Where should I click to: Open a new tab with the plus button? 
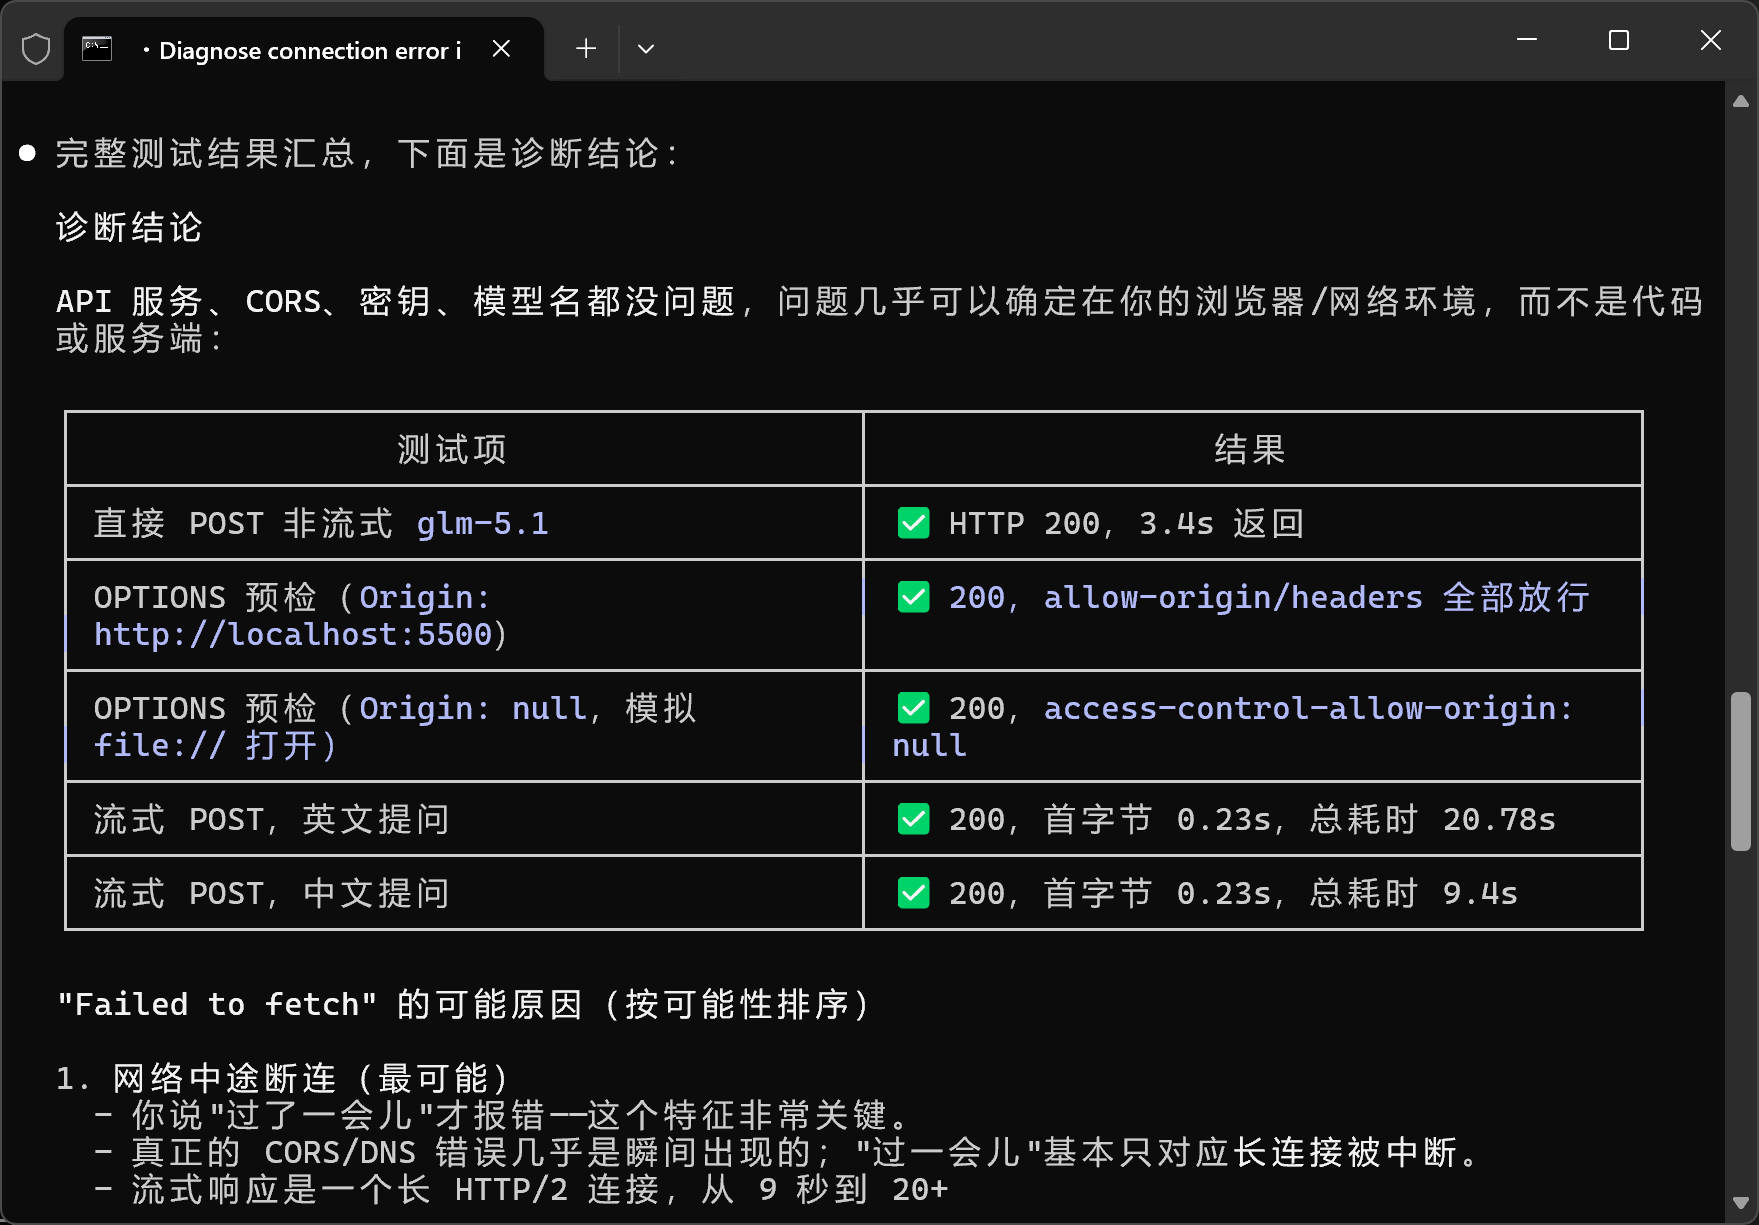586,48
